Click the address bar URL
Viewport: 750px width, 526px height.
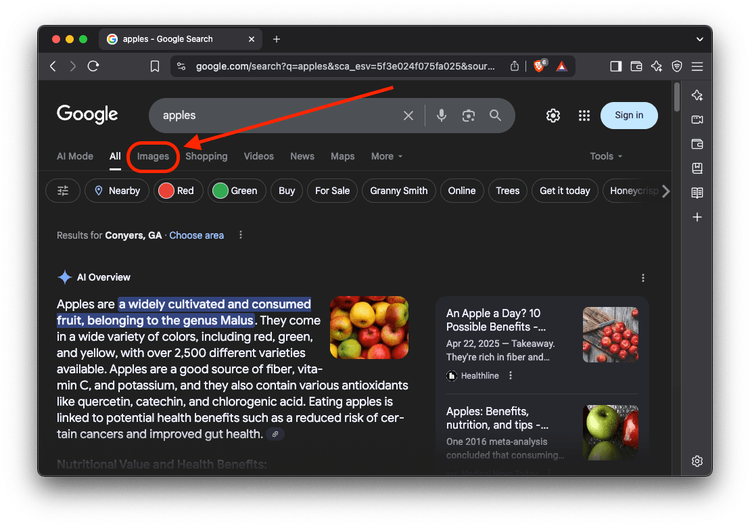[x=345, y=66]
